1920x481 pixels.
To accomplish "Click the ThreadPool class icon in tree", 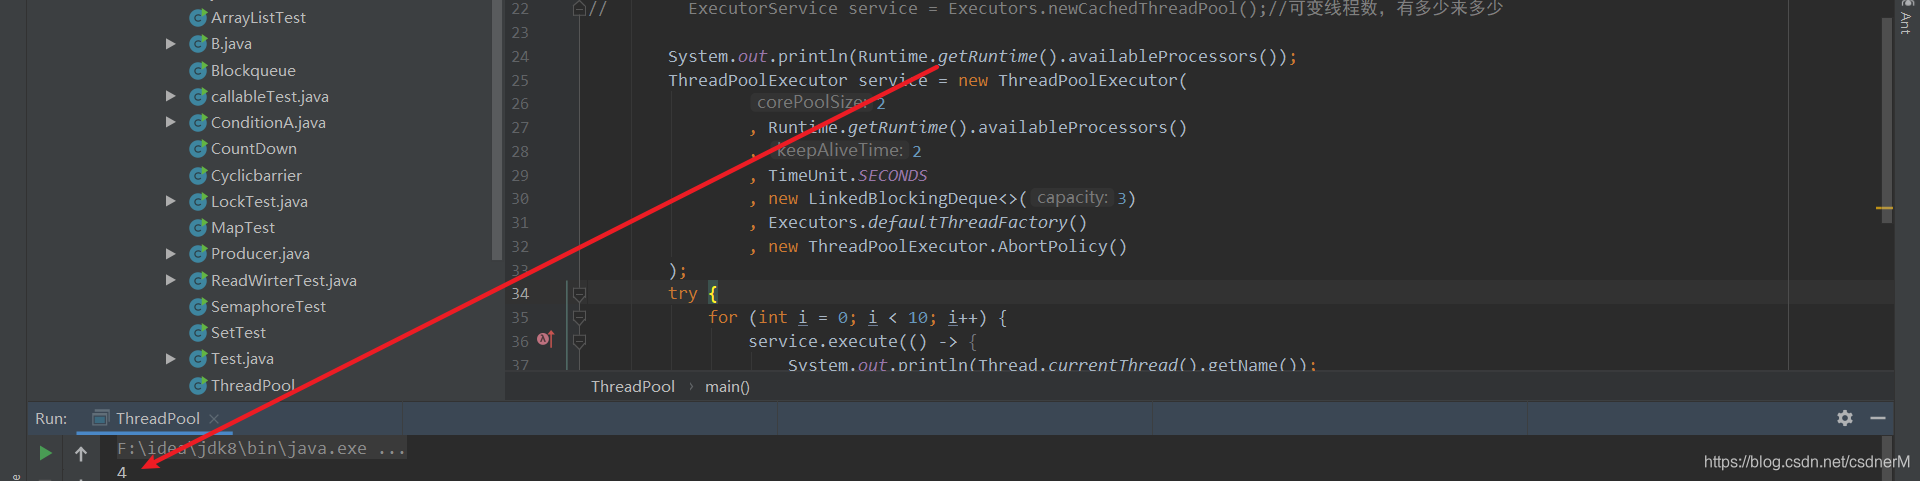I will click(x=198, y=385).
